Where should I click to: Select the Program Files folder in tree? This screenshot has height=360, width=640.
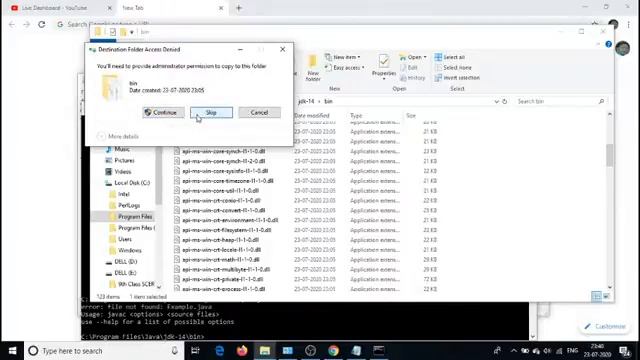(131, 217)
